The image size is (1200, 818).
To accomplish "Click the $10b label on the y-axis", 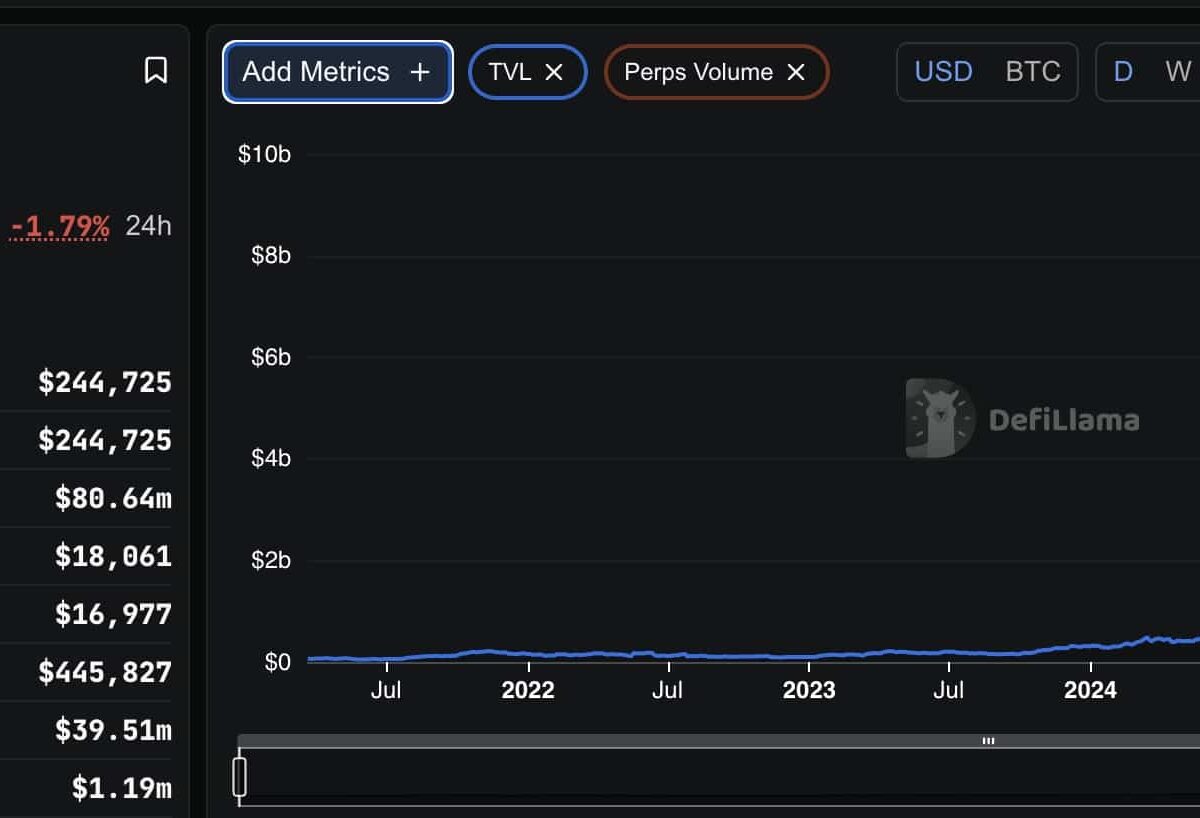I will click(x=264, y=155).
